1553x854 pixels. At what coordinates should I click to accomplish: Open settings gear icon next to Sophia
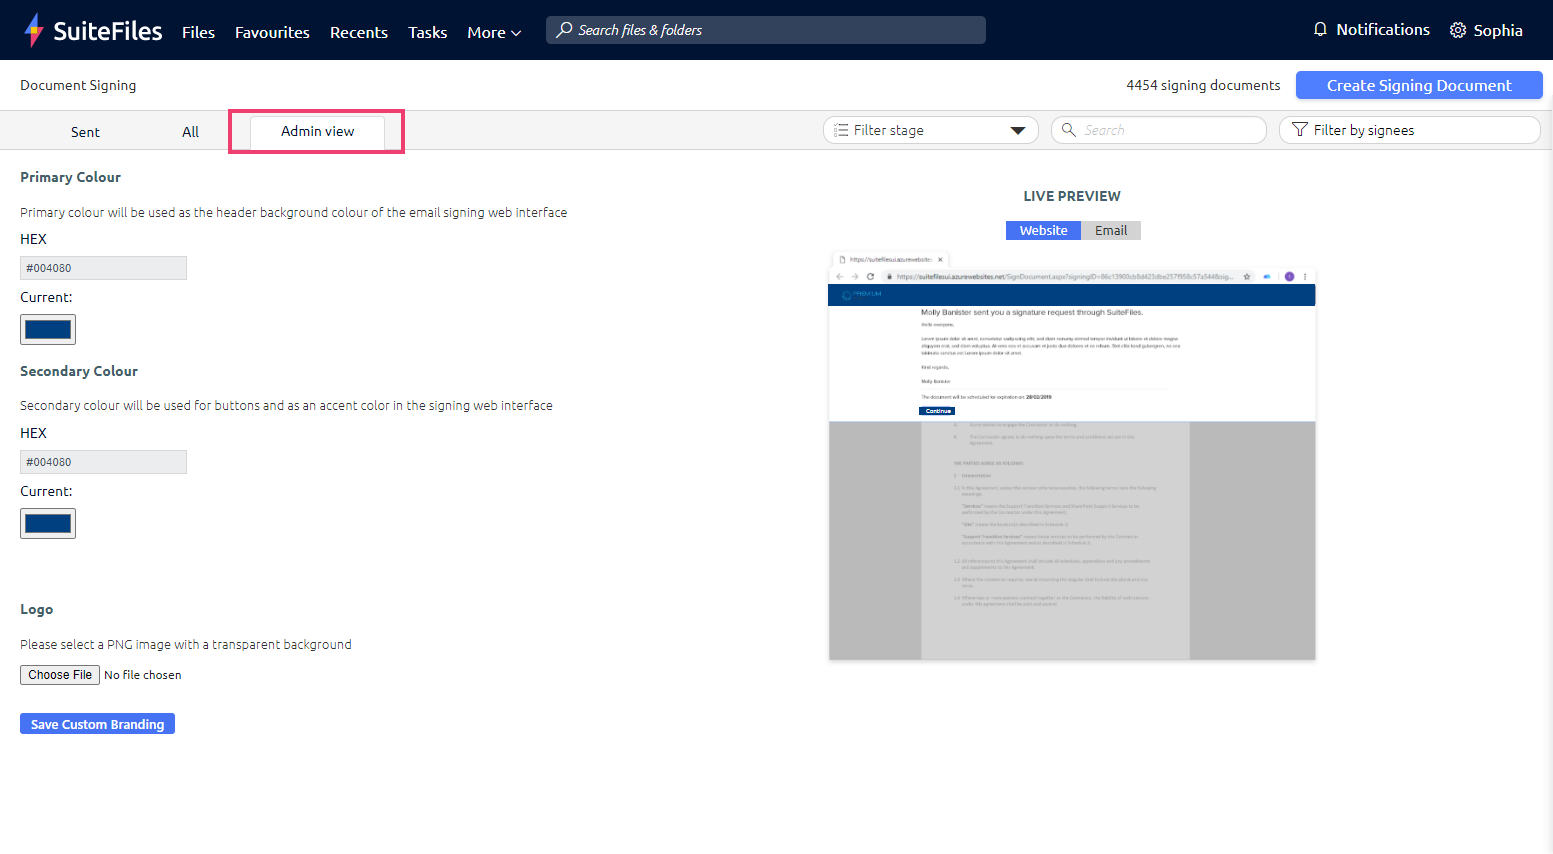pos(1458,30)
